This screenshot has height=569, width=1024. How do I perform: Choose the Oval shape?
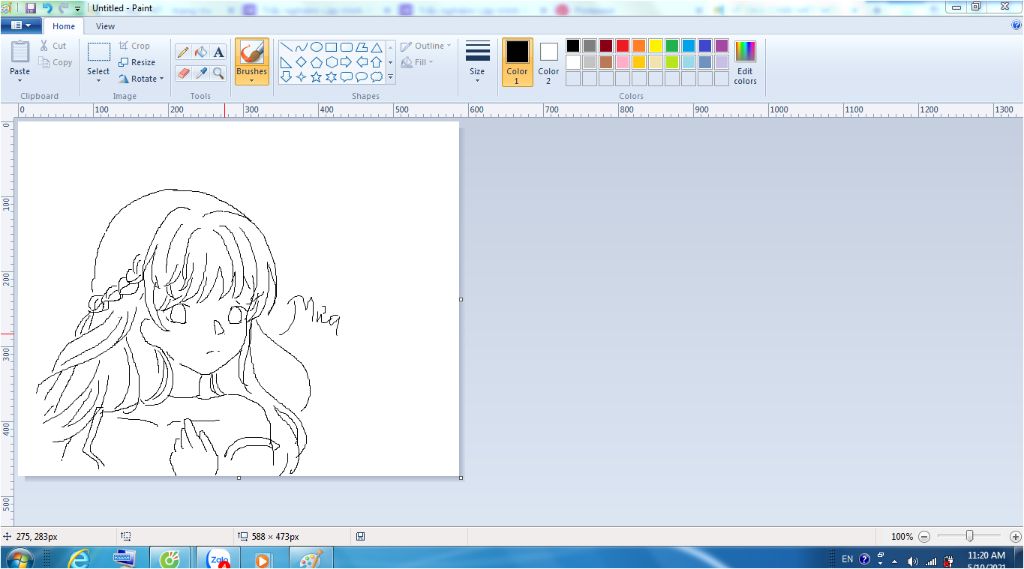pyautogui.click(x=316, y=47)
